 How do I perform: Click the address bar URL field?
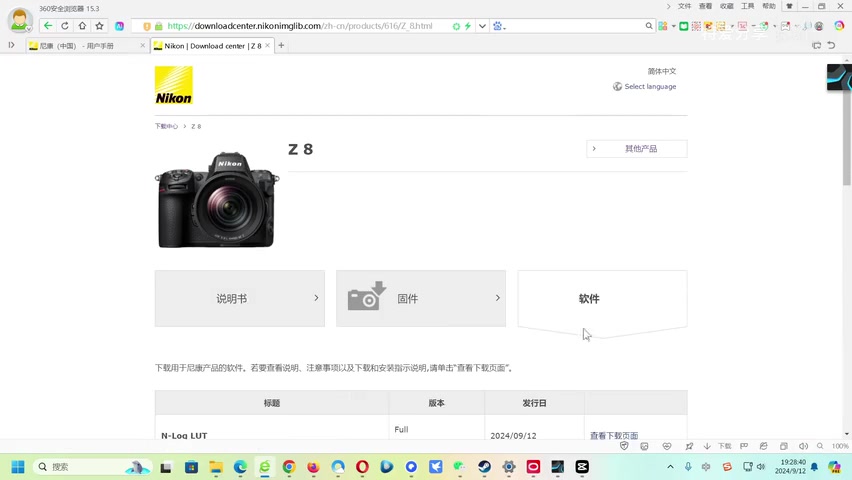coord(300,26)
